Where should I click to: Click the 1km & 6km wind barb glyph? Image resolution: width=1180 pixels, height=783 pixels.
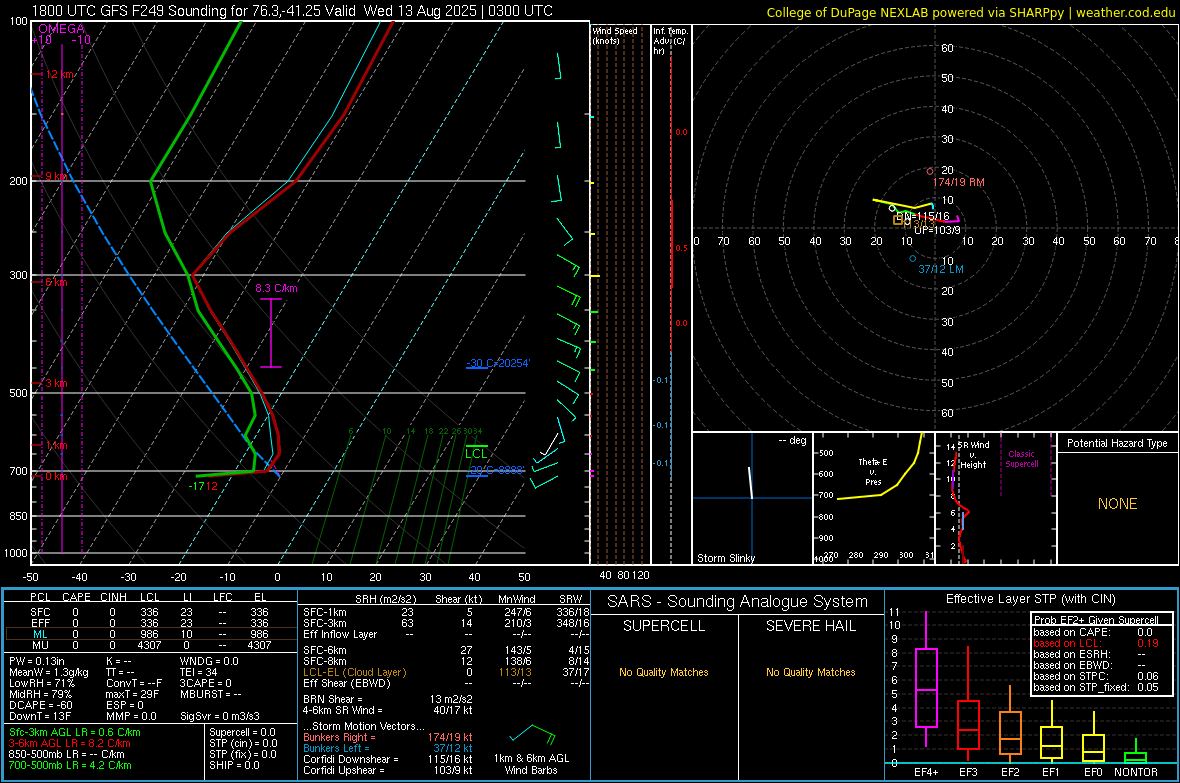(x=532, y=733)
